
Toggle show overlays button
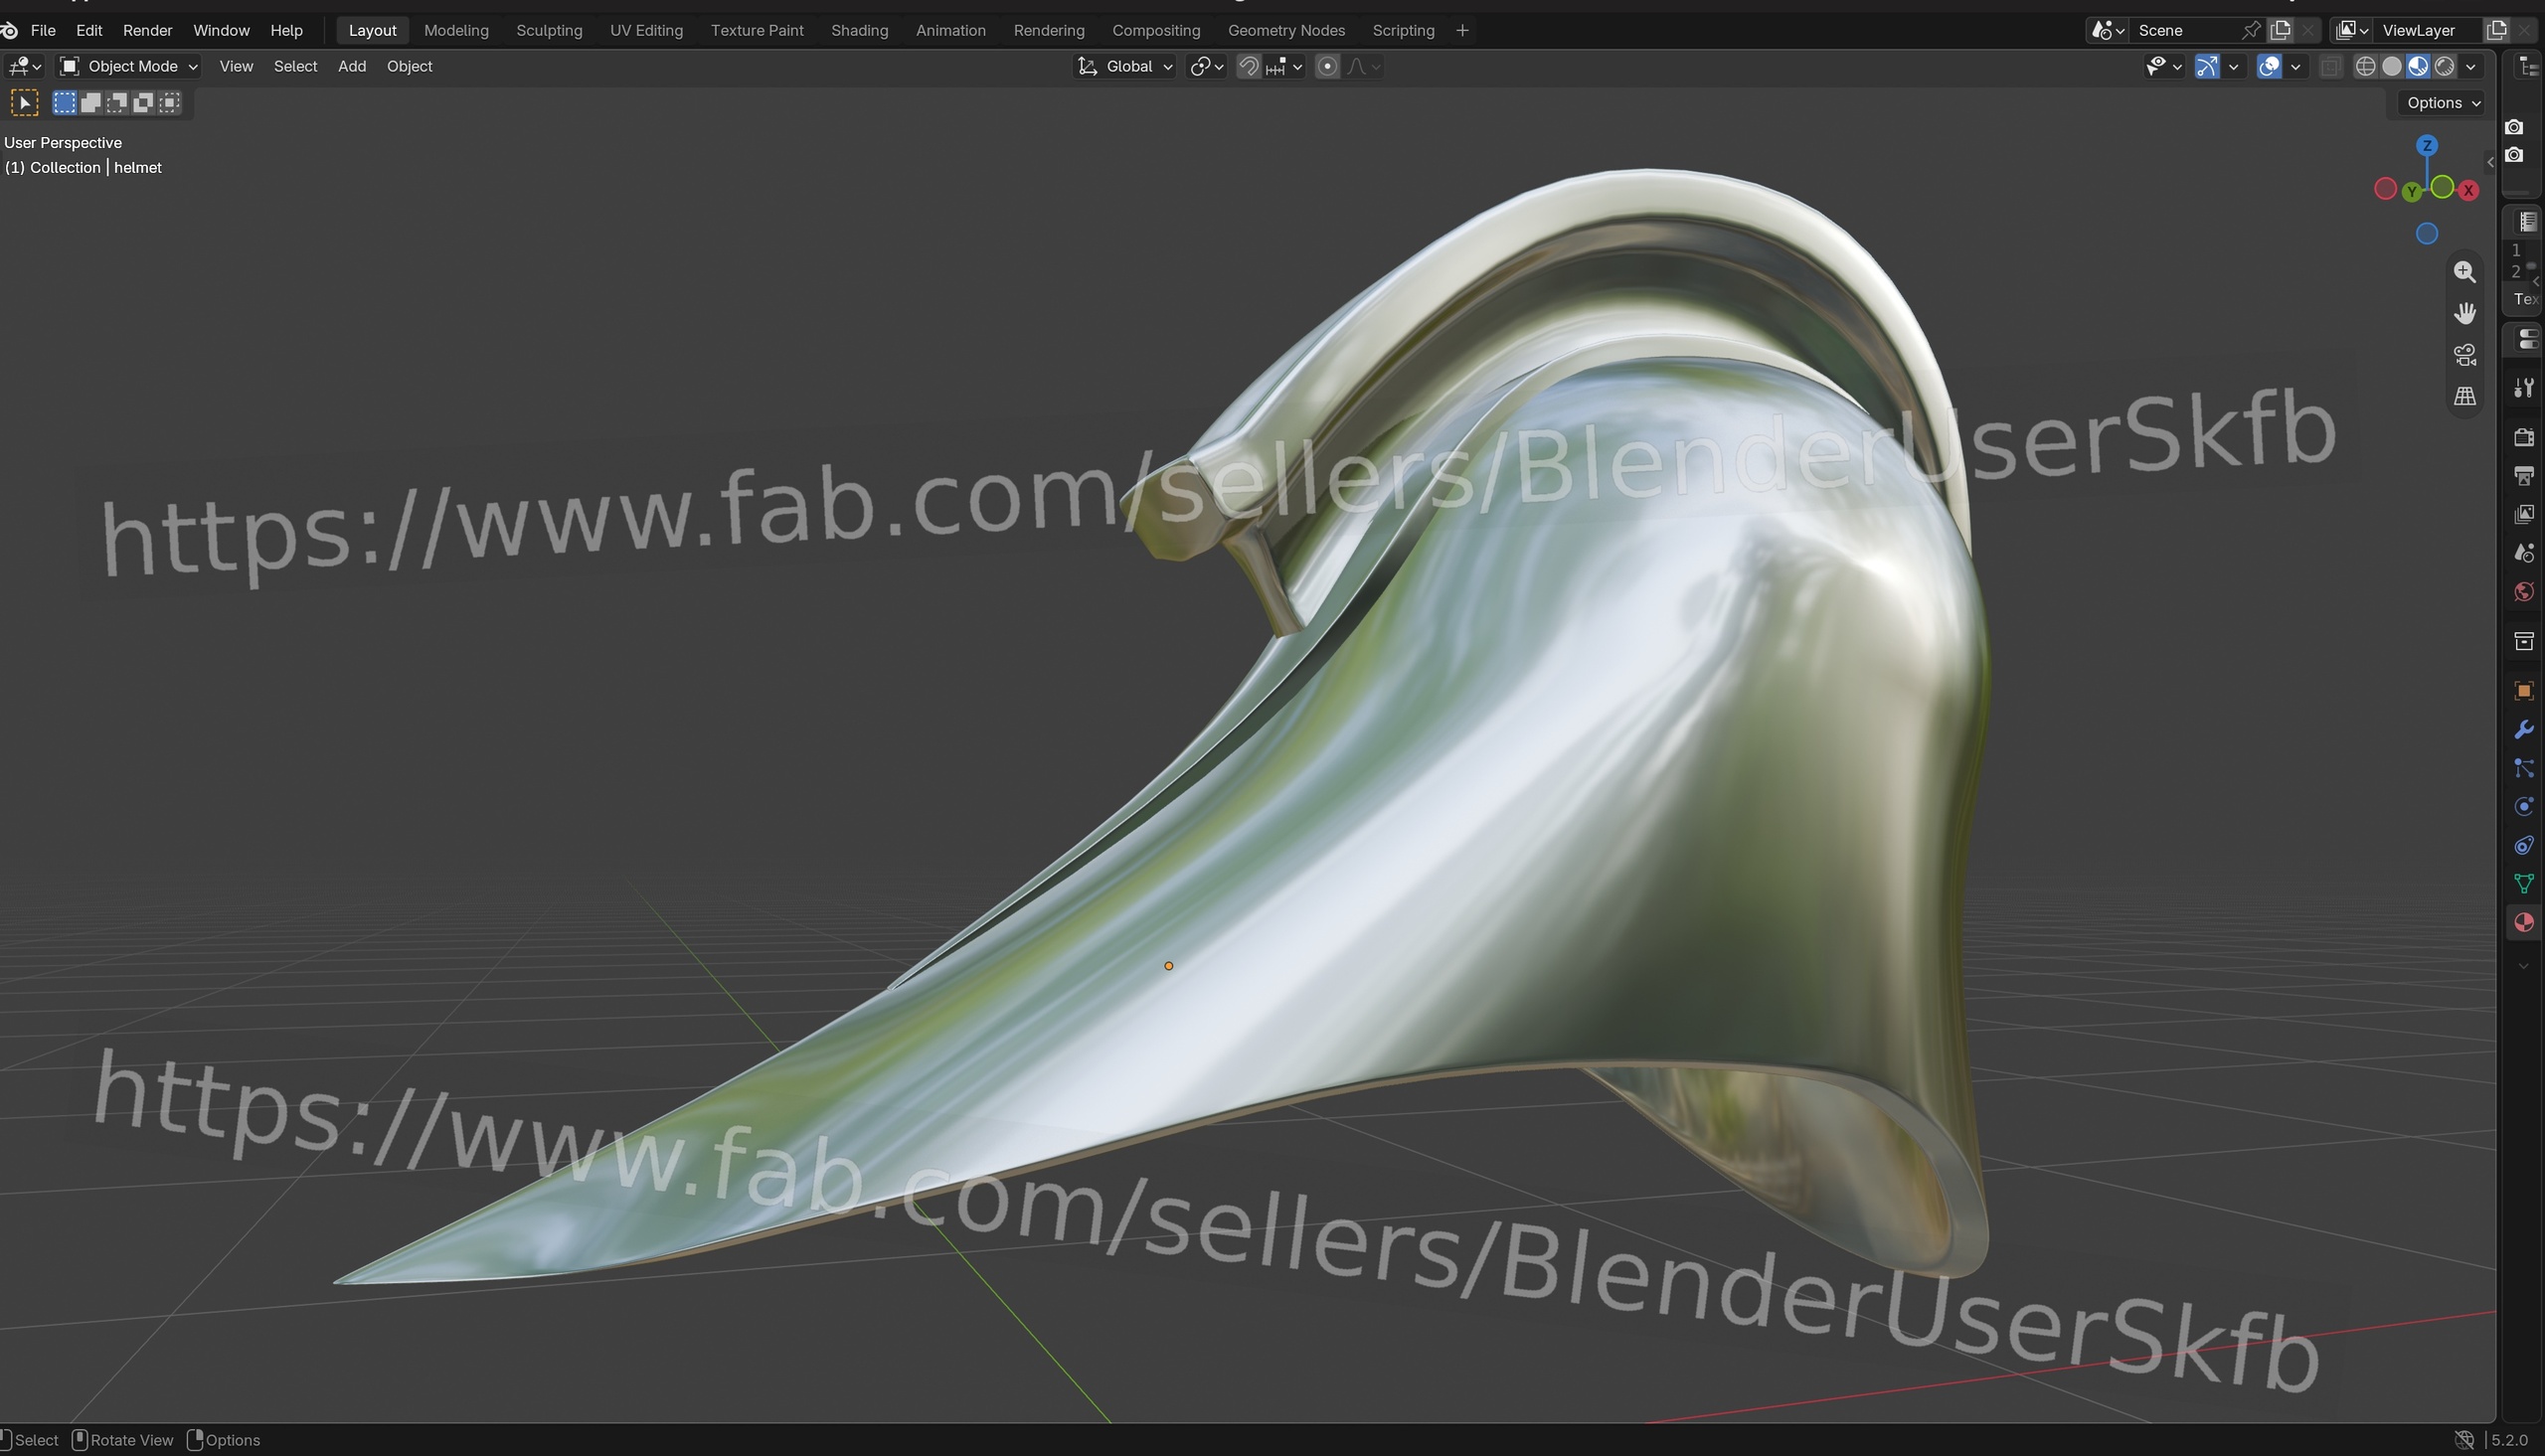click(x=2269, y=66)
